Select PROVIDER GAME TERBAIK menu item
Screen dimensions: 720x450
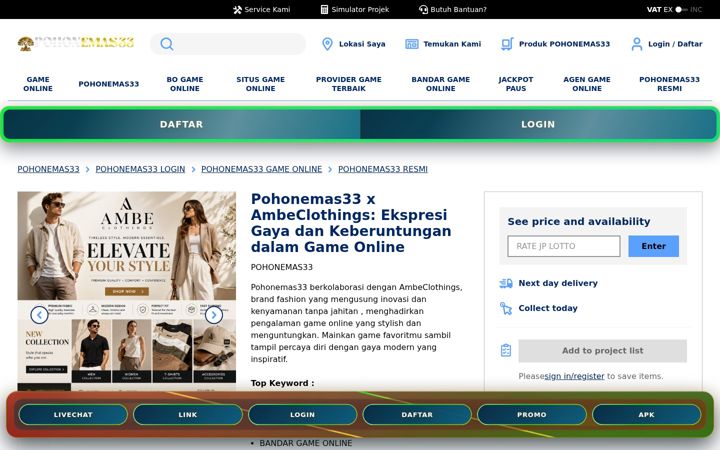pyautogui.click(x=349, y=84)
